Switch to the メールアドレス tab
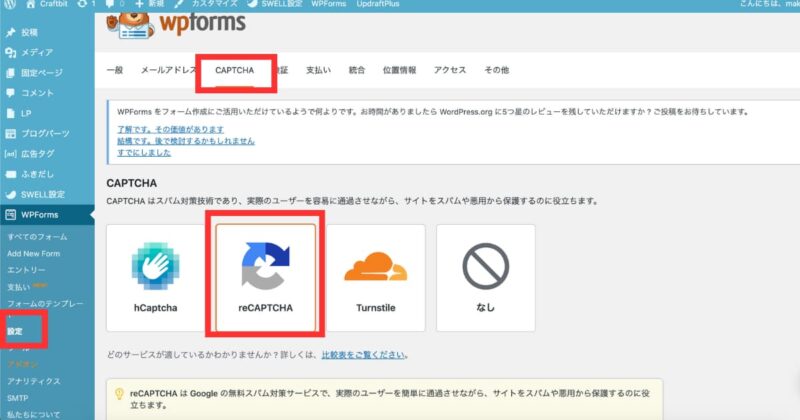The image size is (800, 420). [x=168, y=70]
